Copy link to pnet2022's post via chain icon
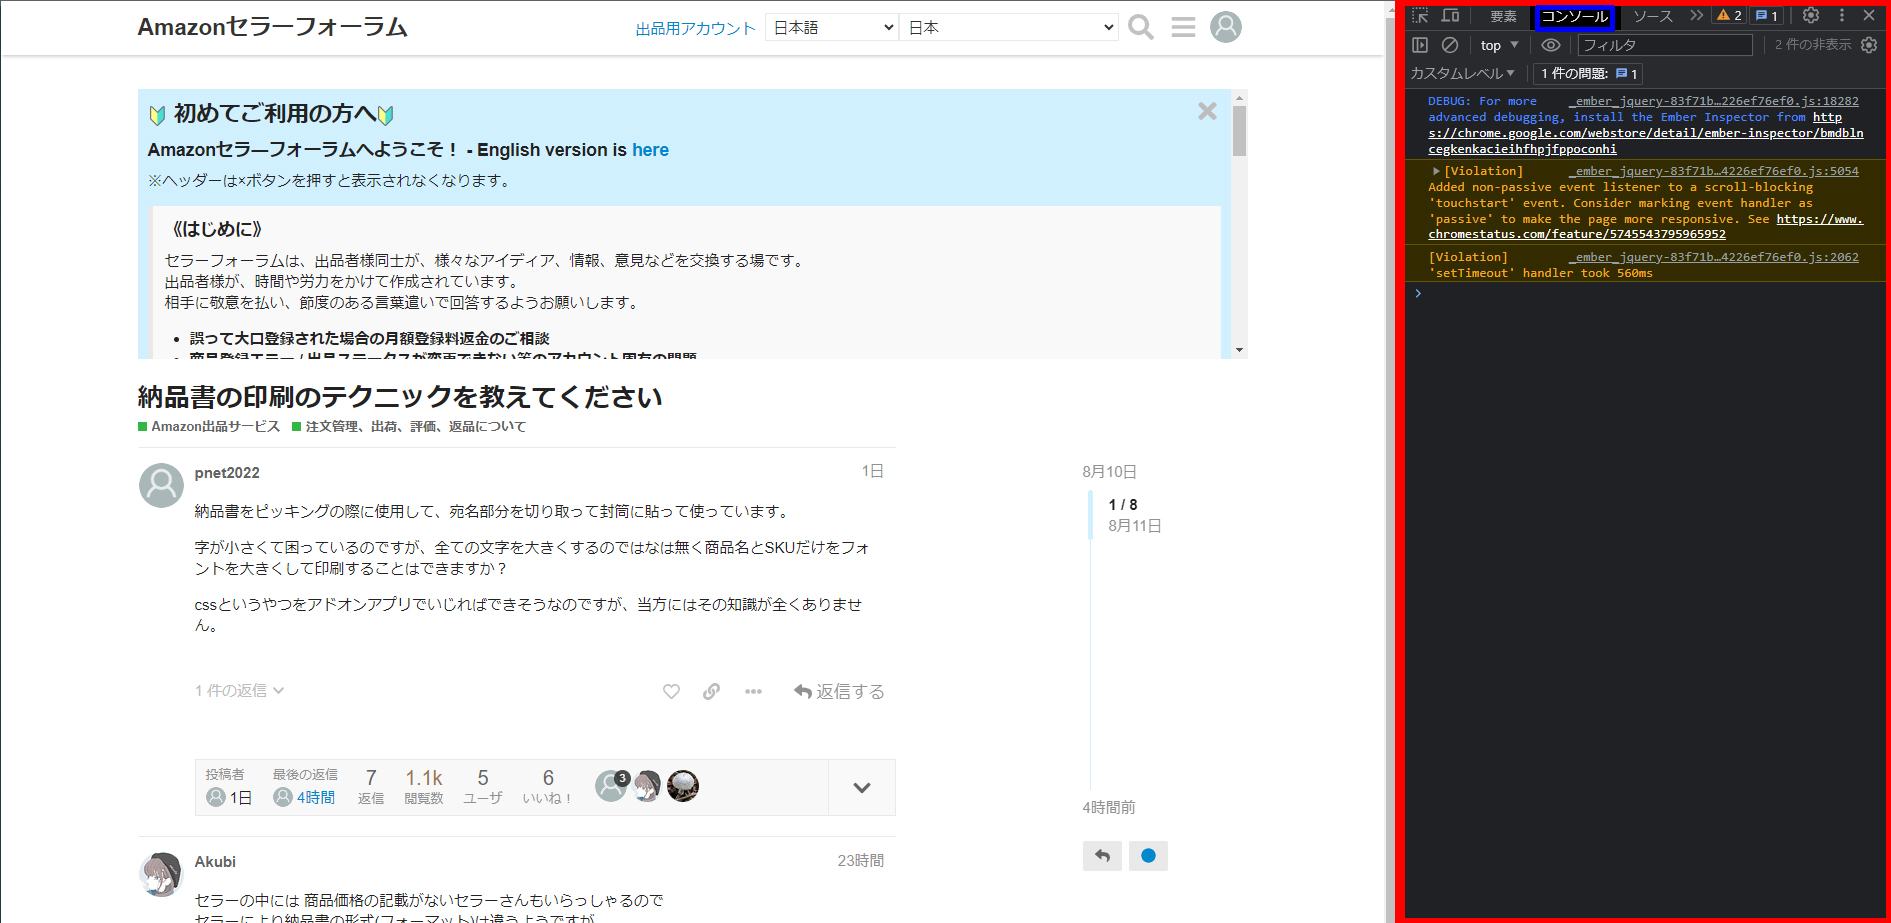 pos(711,691)
